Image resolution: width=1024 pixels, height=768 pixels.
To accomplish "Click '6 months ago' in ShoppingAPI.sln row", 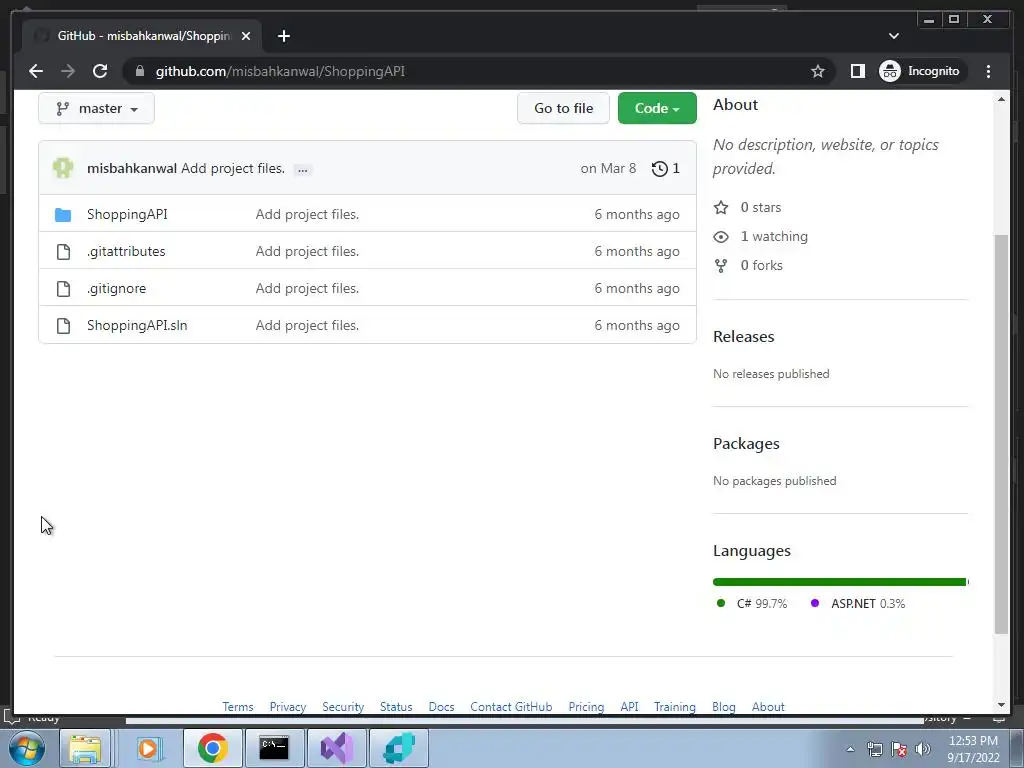I will [x=637, y=325].
